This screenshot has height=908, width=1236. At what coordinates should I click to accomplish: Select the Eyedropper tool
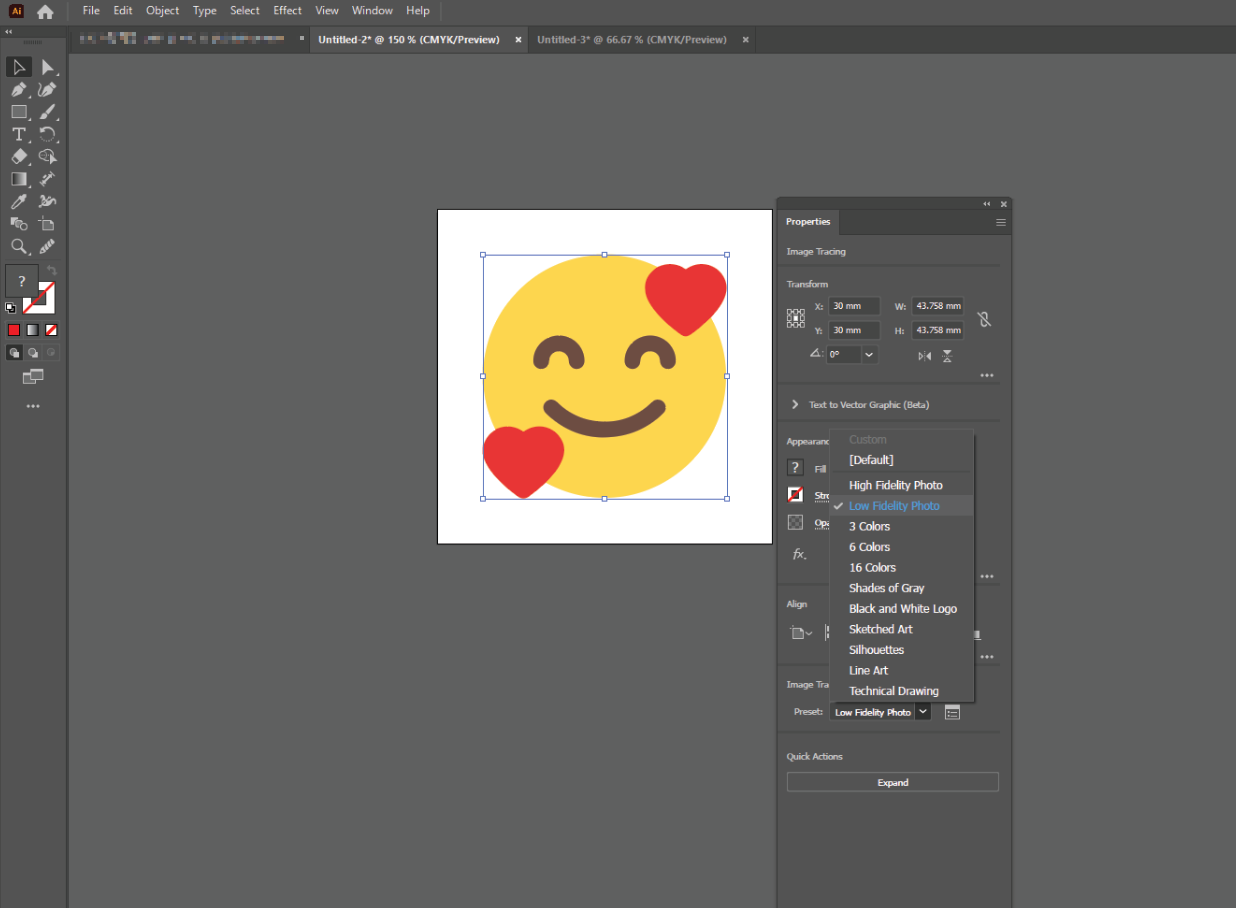pos(19,201)
